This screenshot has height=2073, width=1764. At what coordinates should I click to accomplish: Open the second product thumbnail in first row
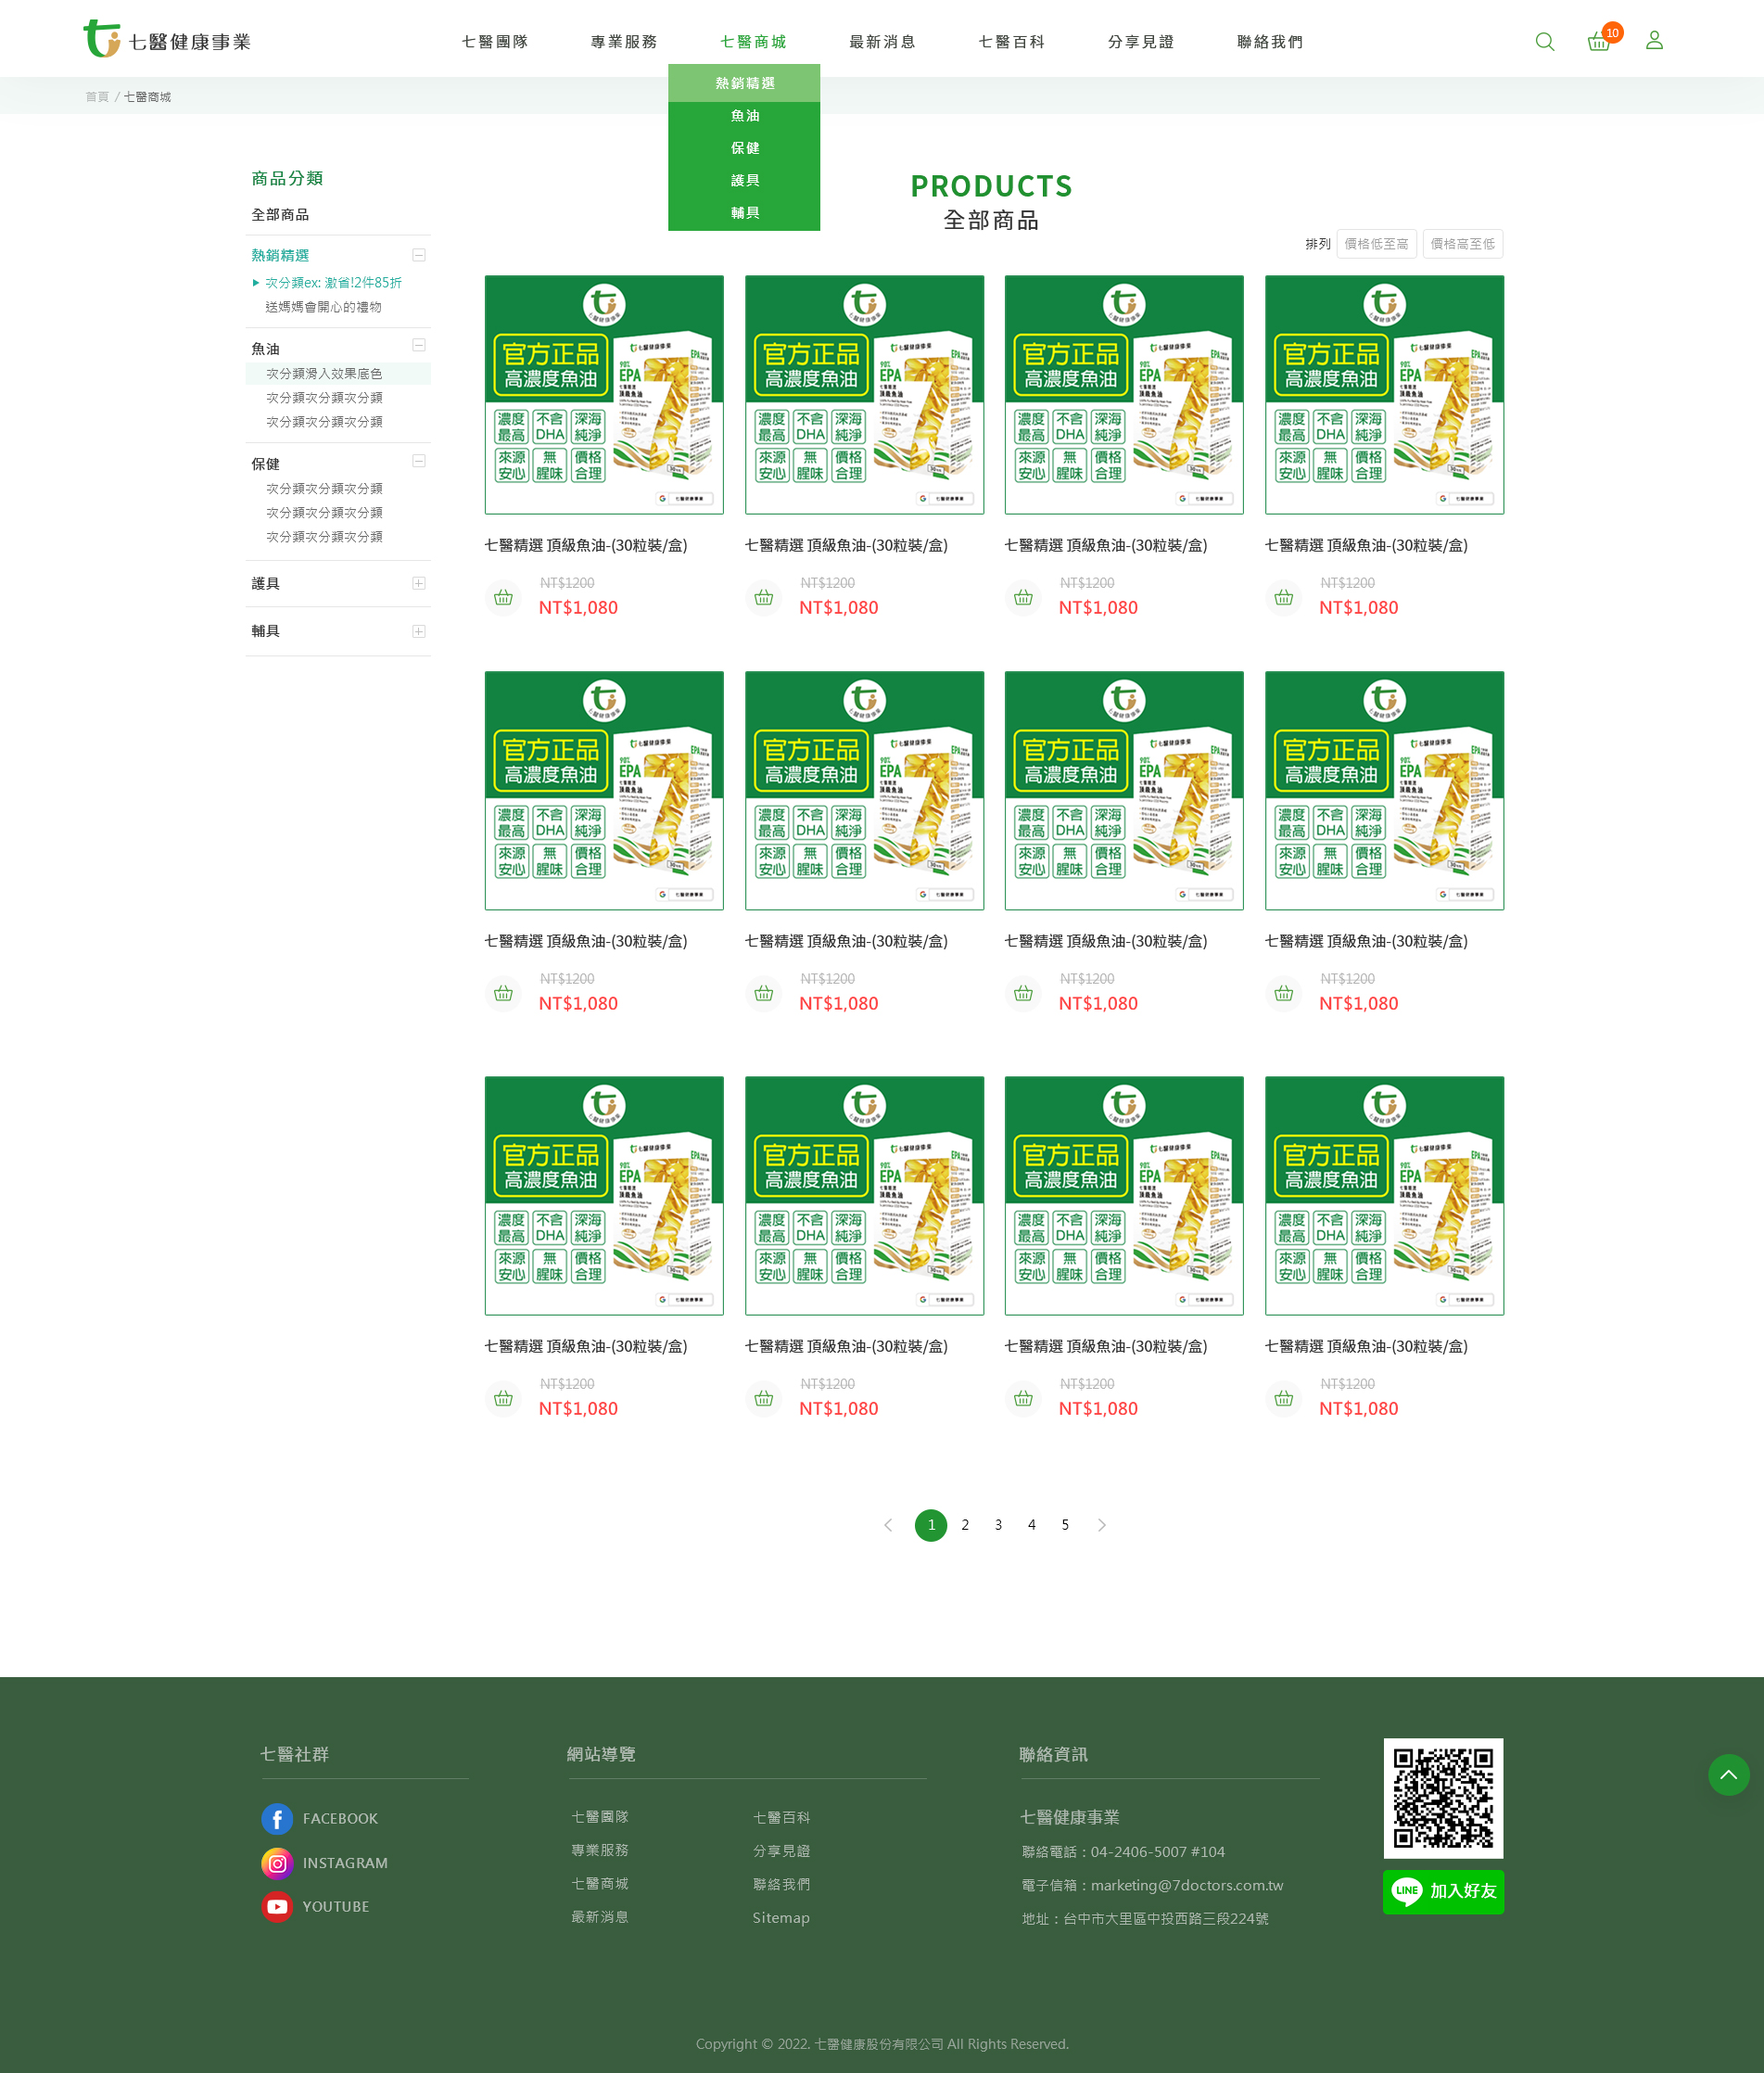point(864,395)
